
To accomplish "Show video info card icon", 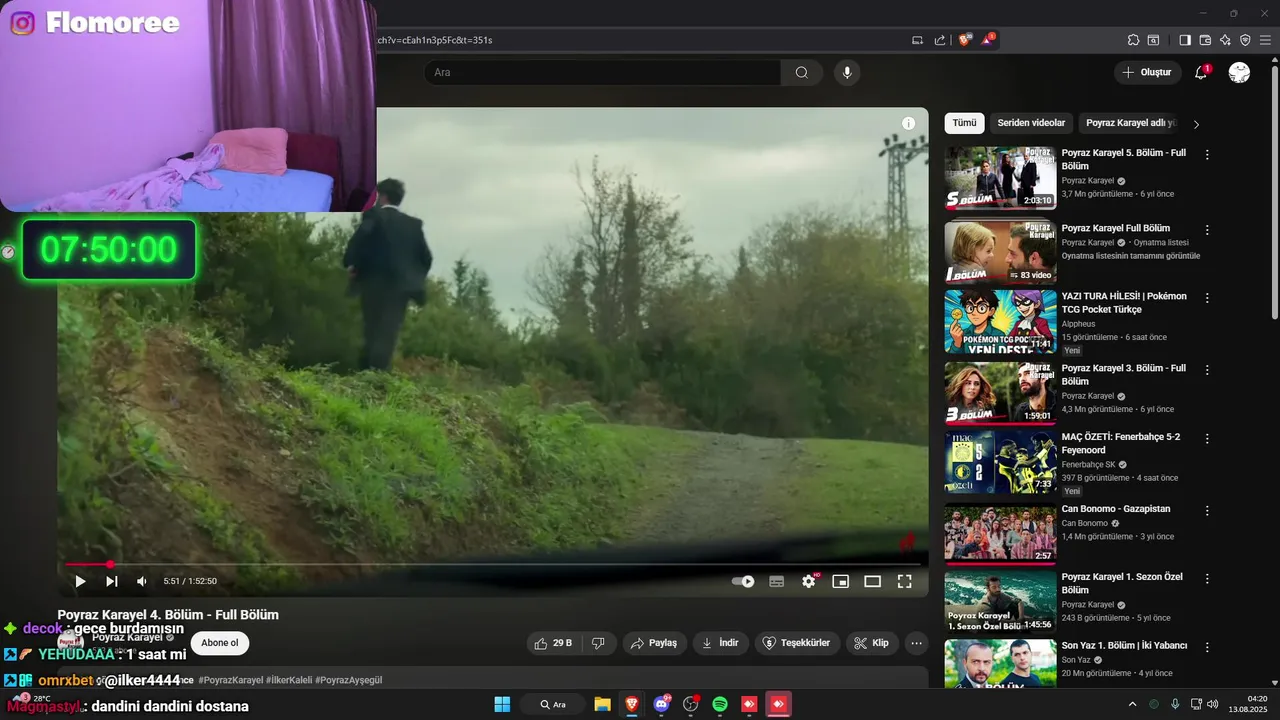I will [908, 123].
